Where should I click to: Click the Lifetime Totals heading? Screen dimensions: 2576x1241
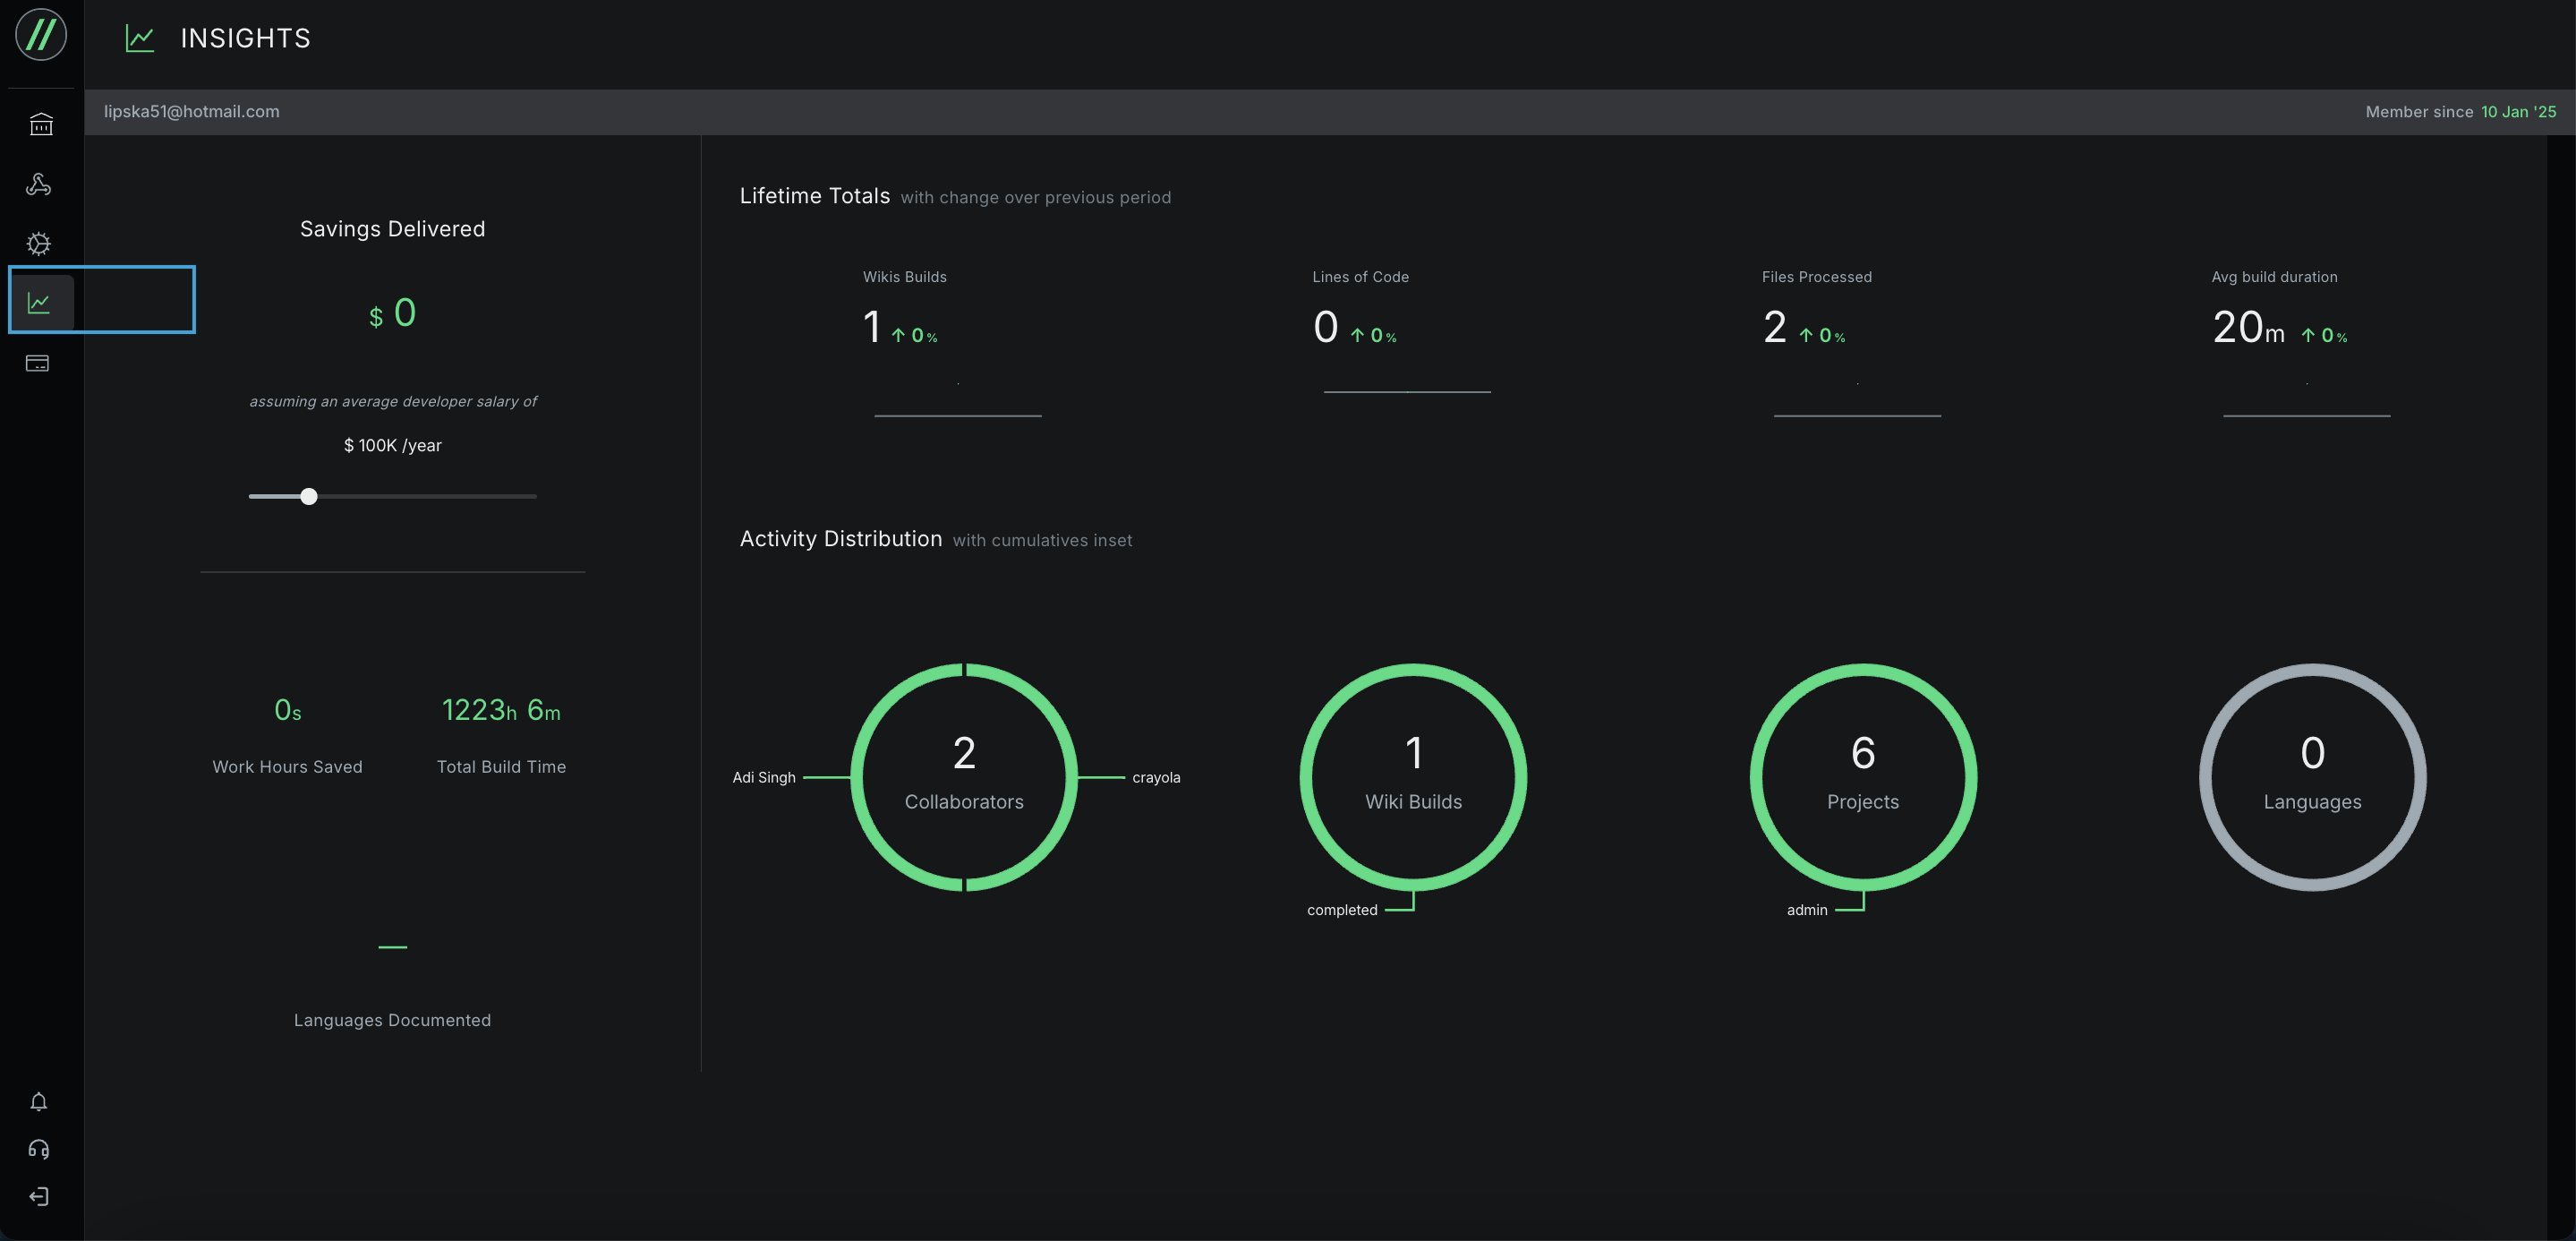814,196
